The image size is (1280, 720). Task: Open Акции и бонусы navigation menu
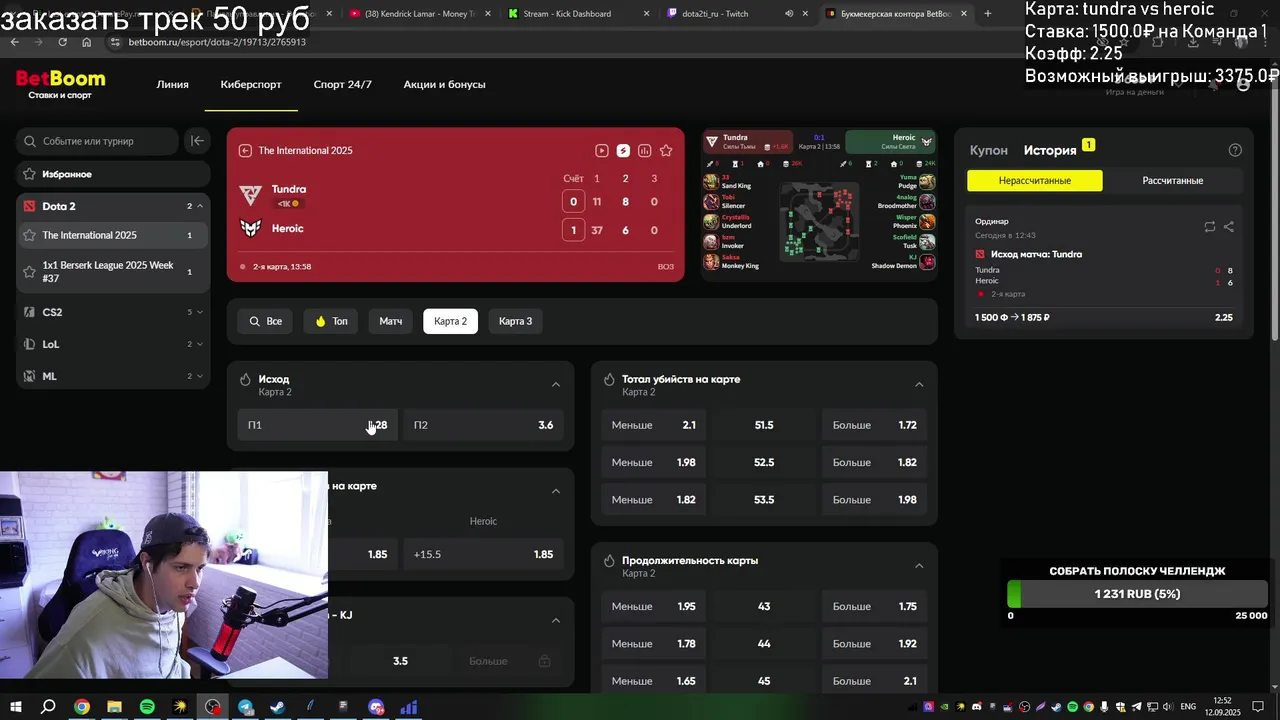point(444,85)
